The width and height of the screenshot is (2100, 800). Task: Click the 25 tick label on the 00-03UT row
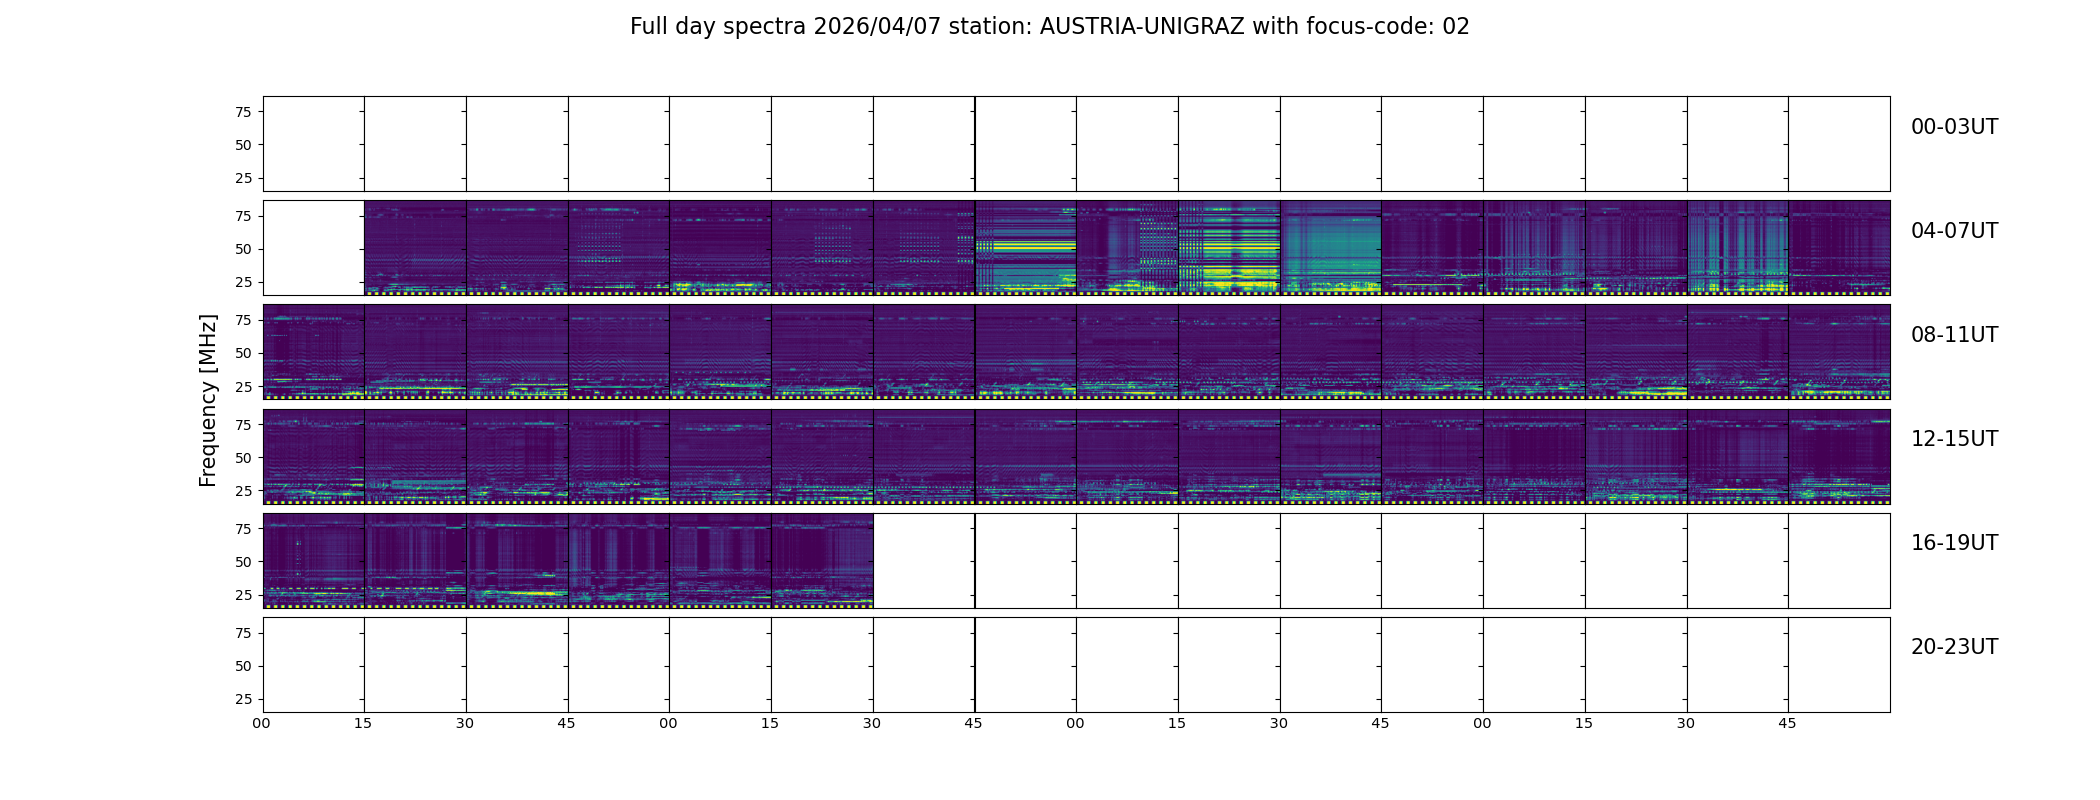pyautogui.click(x=243, y=178)
